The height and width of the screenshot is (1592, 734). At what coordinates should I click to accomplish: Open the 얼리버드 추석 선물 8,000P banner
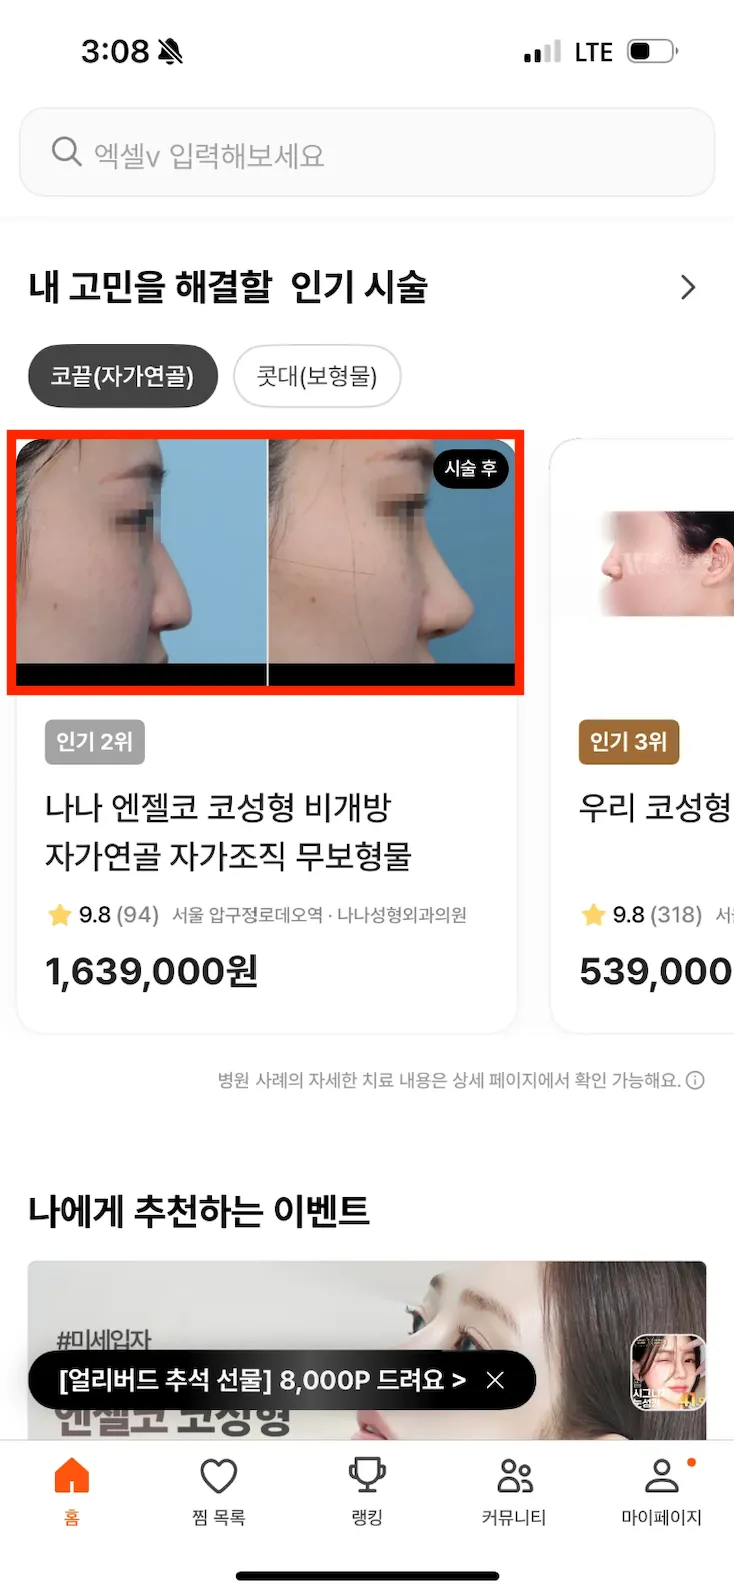(262, 1380)
